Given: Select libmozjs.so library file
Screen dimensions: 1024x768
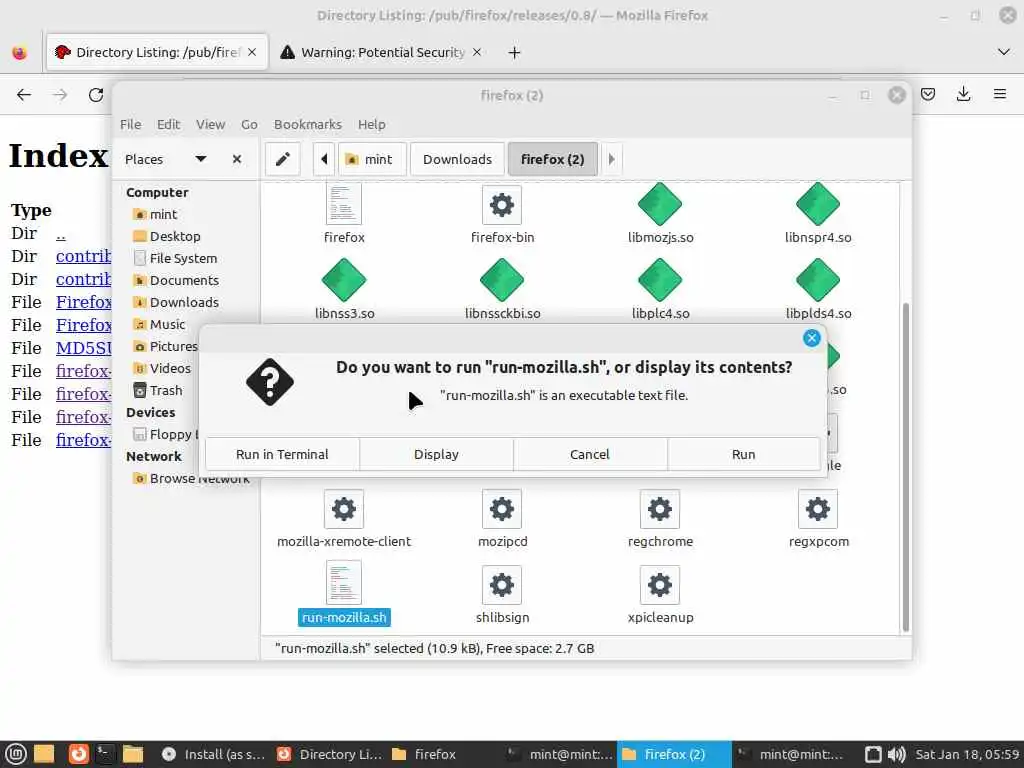Looking at the screenshot, I should coord(660,204).
